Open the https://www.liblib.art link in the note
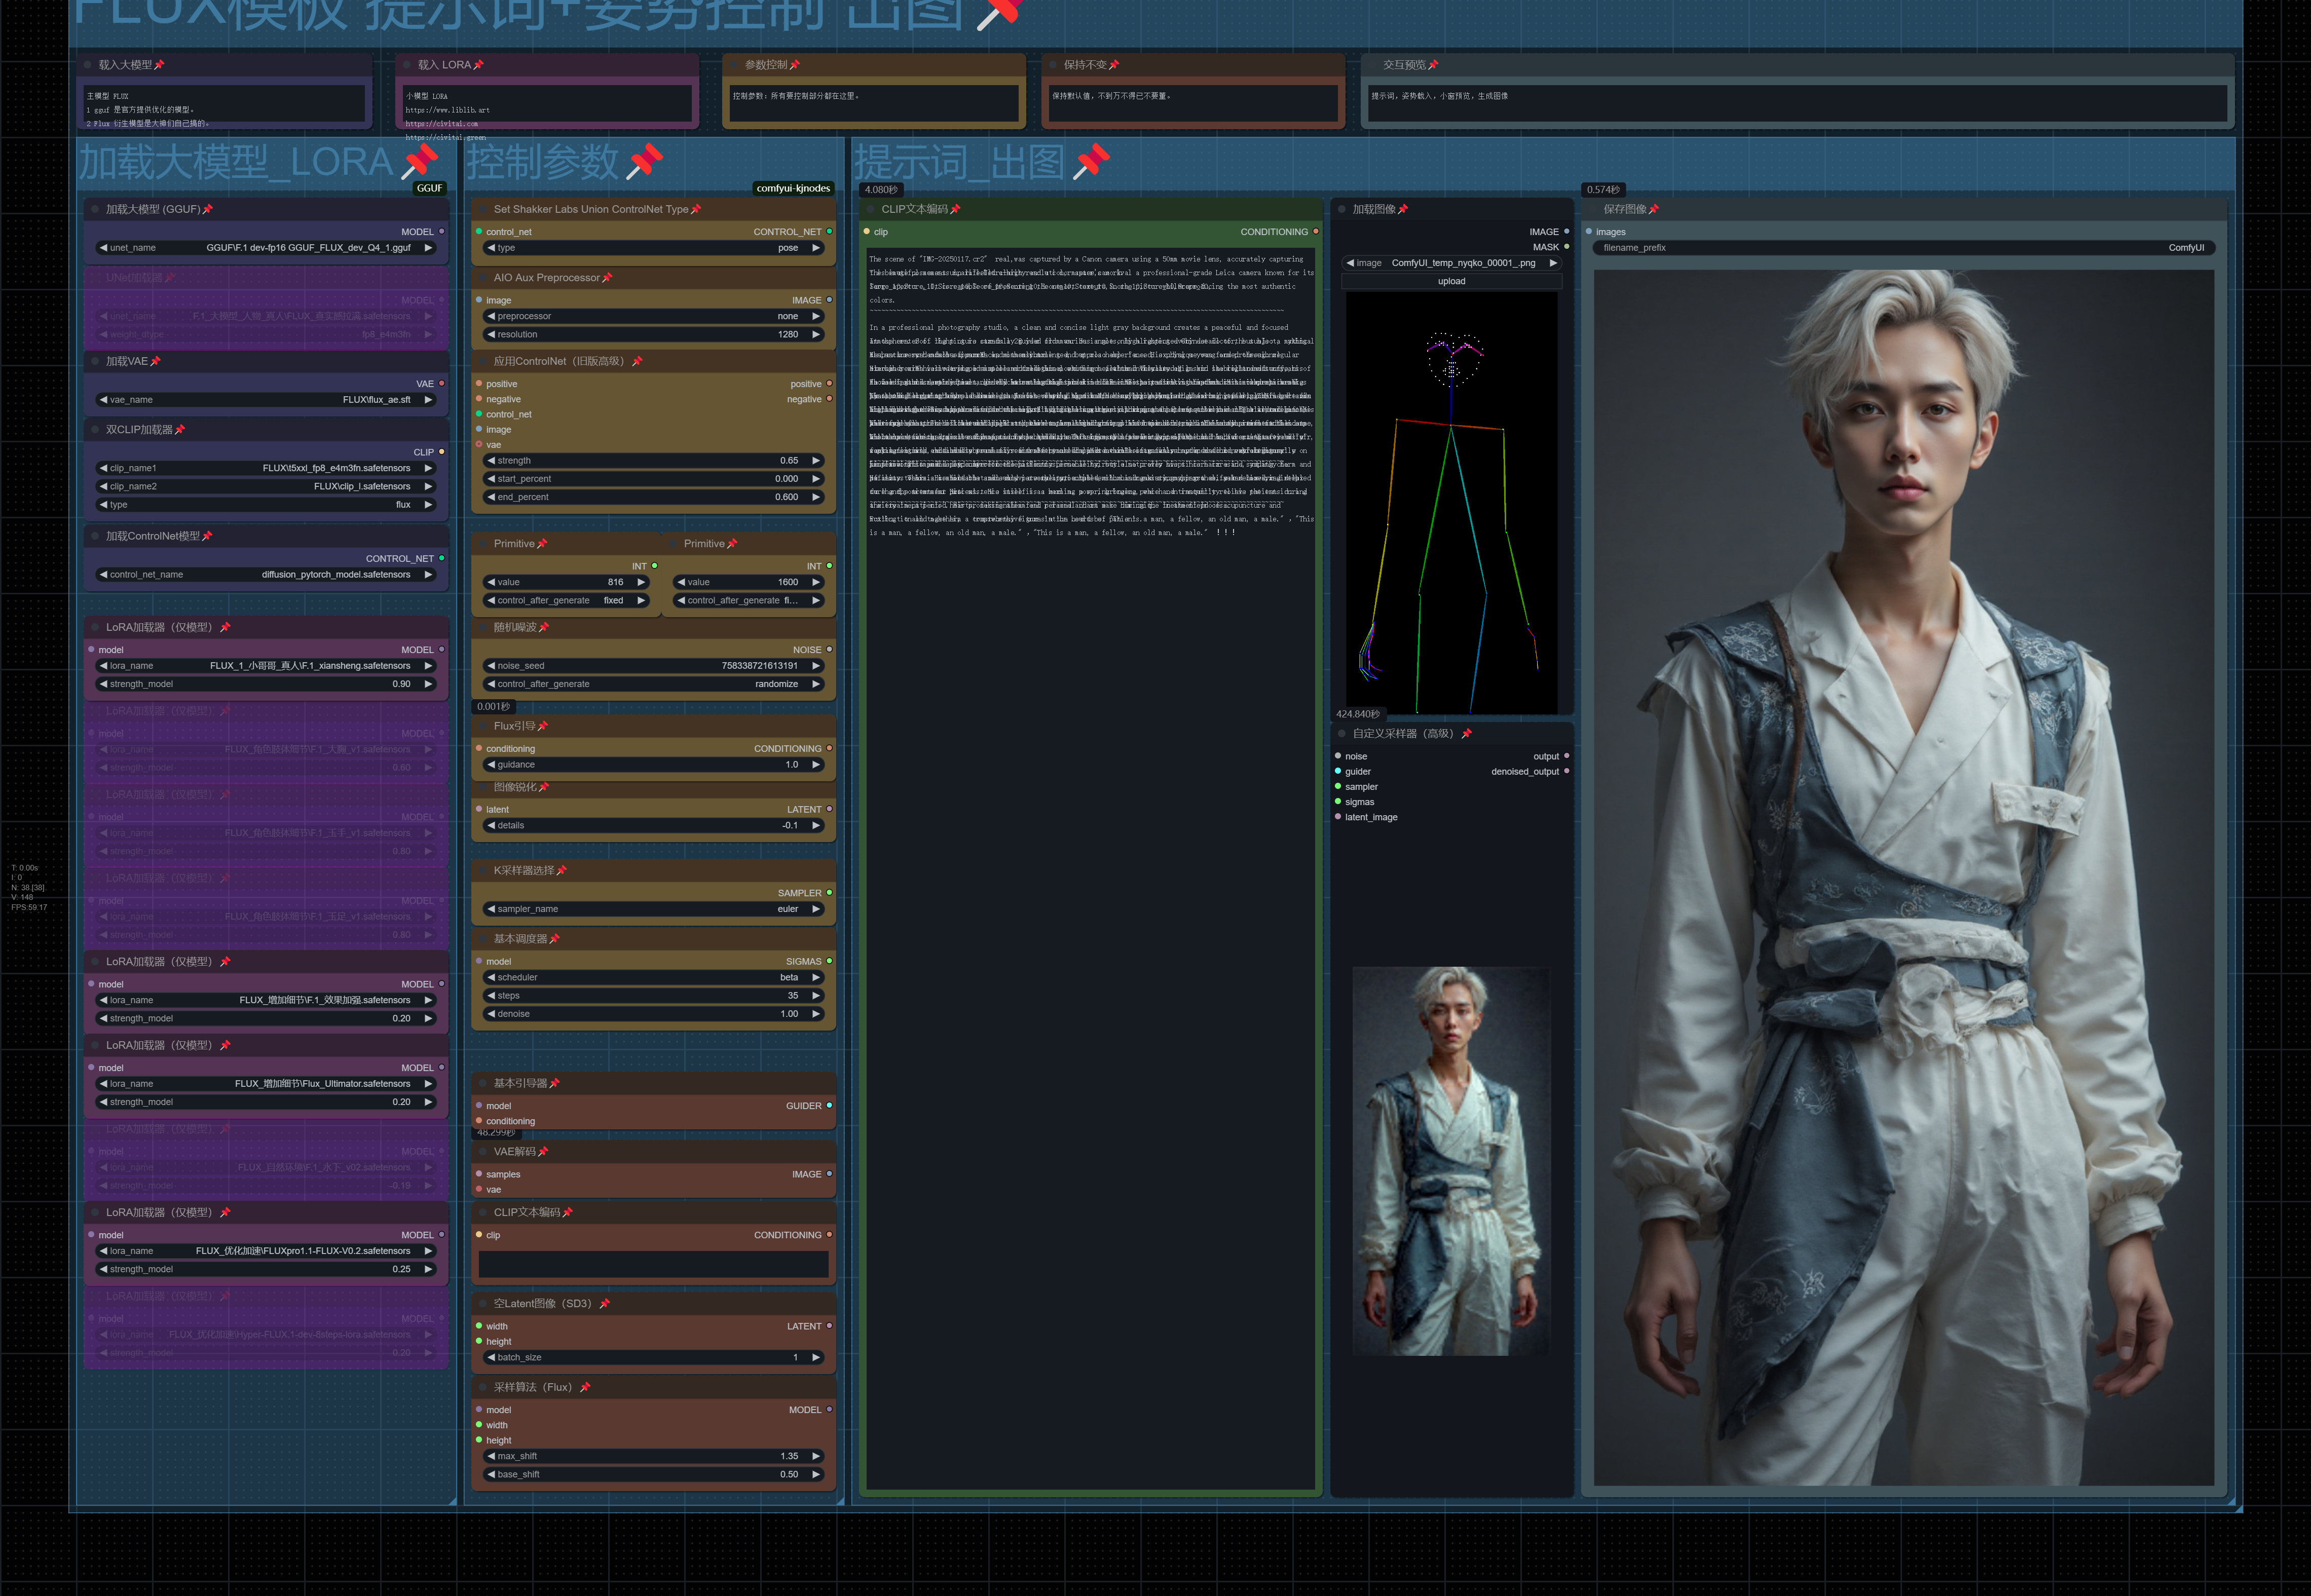The image size is (2311, 1596). 447,110
